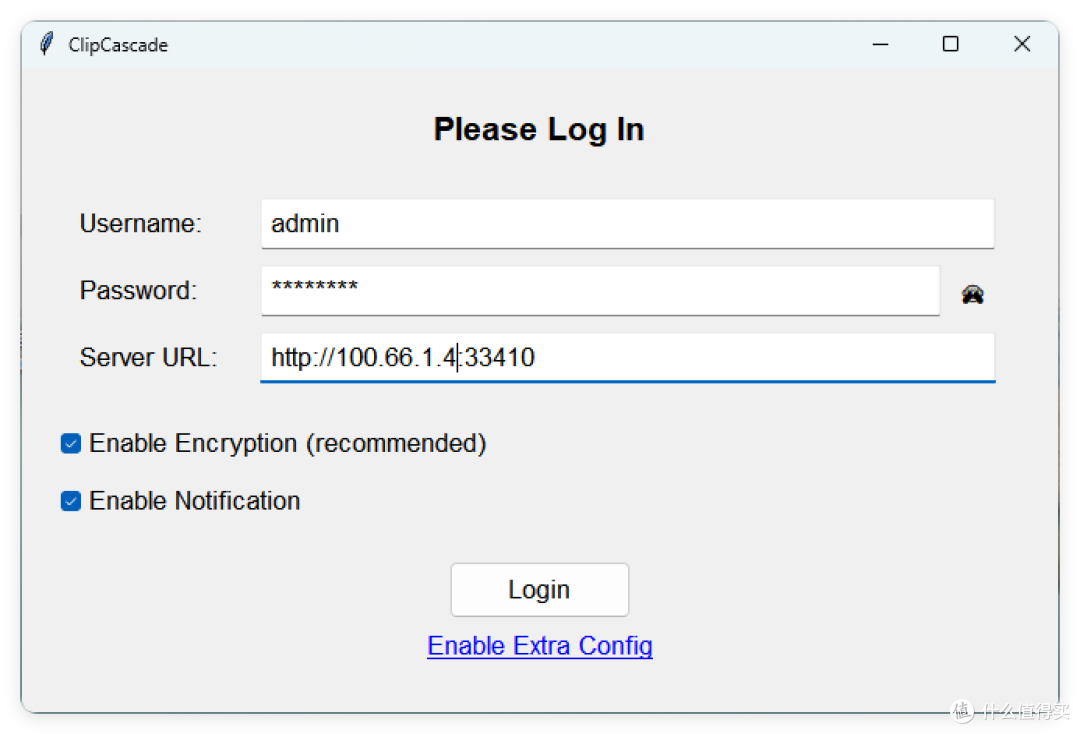Click the 'Server URL:' label
The height and width of the screenshot is (734, 1080).
click(148, 357)
